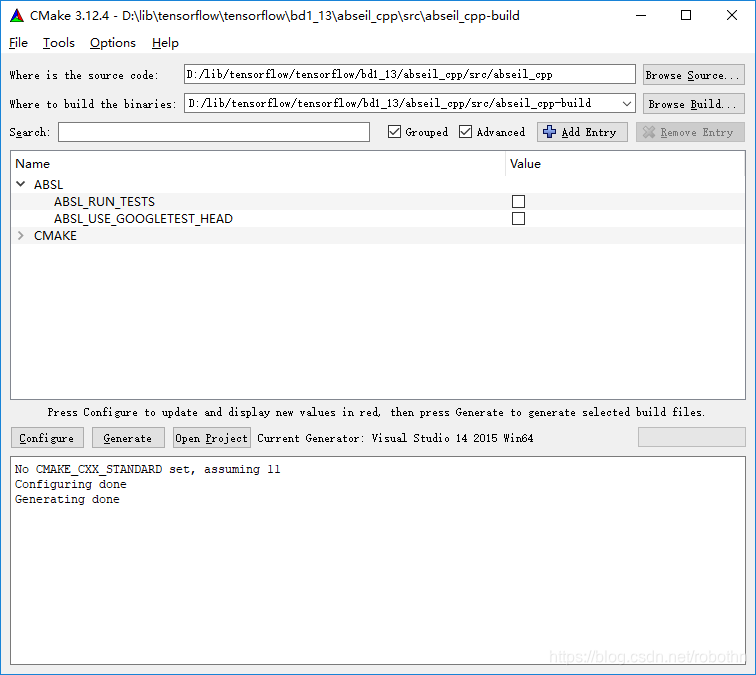Screen dimensions: 756x675
Task: Click Current Generator Visual Studio label
Action: pos(395,438)
